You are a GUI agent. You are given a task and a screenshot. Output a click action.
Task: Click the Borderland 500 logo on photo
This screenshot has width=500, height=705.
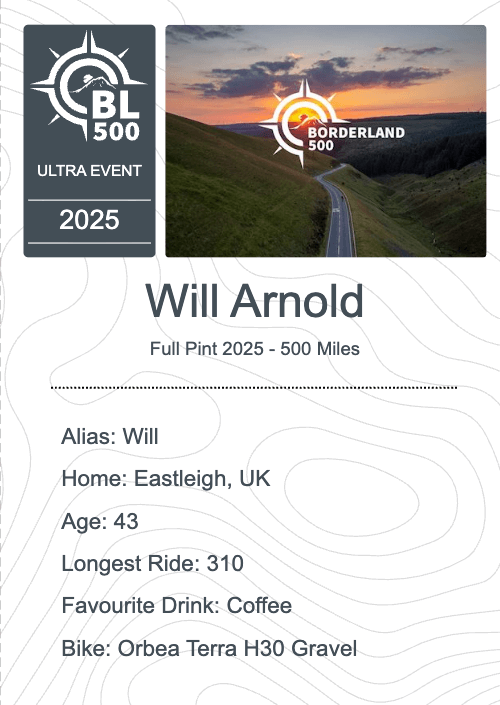point(332,122)
